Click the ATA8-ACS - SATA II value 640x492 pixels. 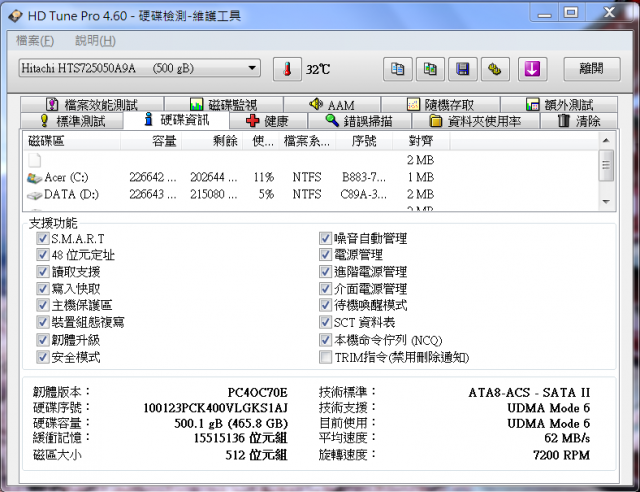(529, 392)
